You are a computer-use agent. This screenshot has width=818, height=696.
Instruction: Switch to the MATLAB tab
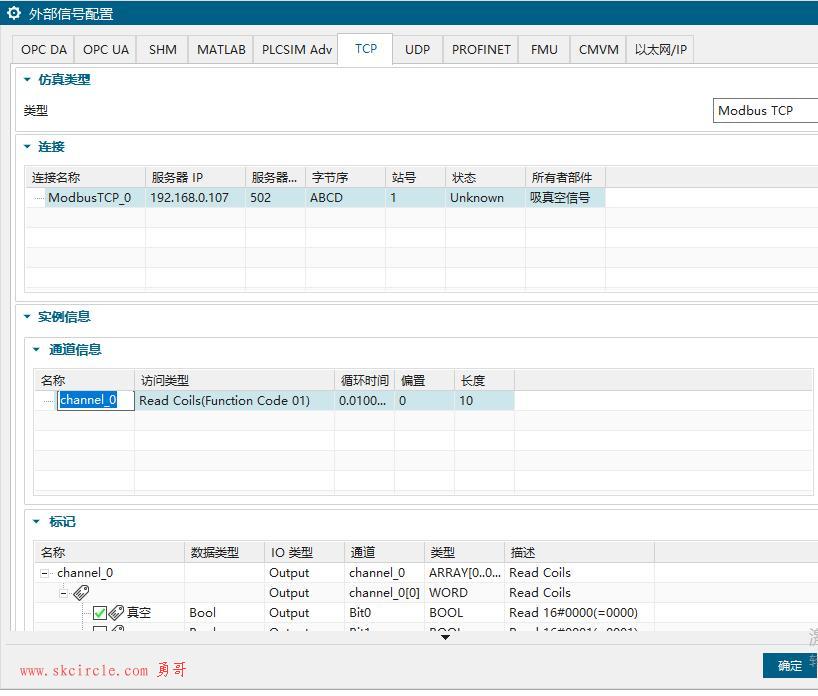click(x=221, y=50)
